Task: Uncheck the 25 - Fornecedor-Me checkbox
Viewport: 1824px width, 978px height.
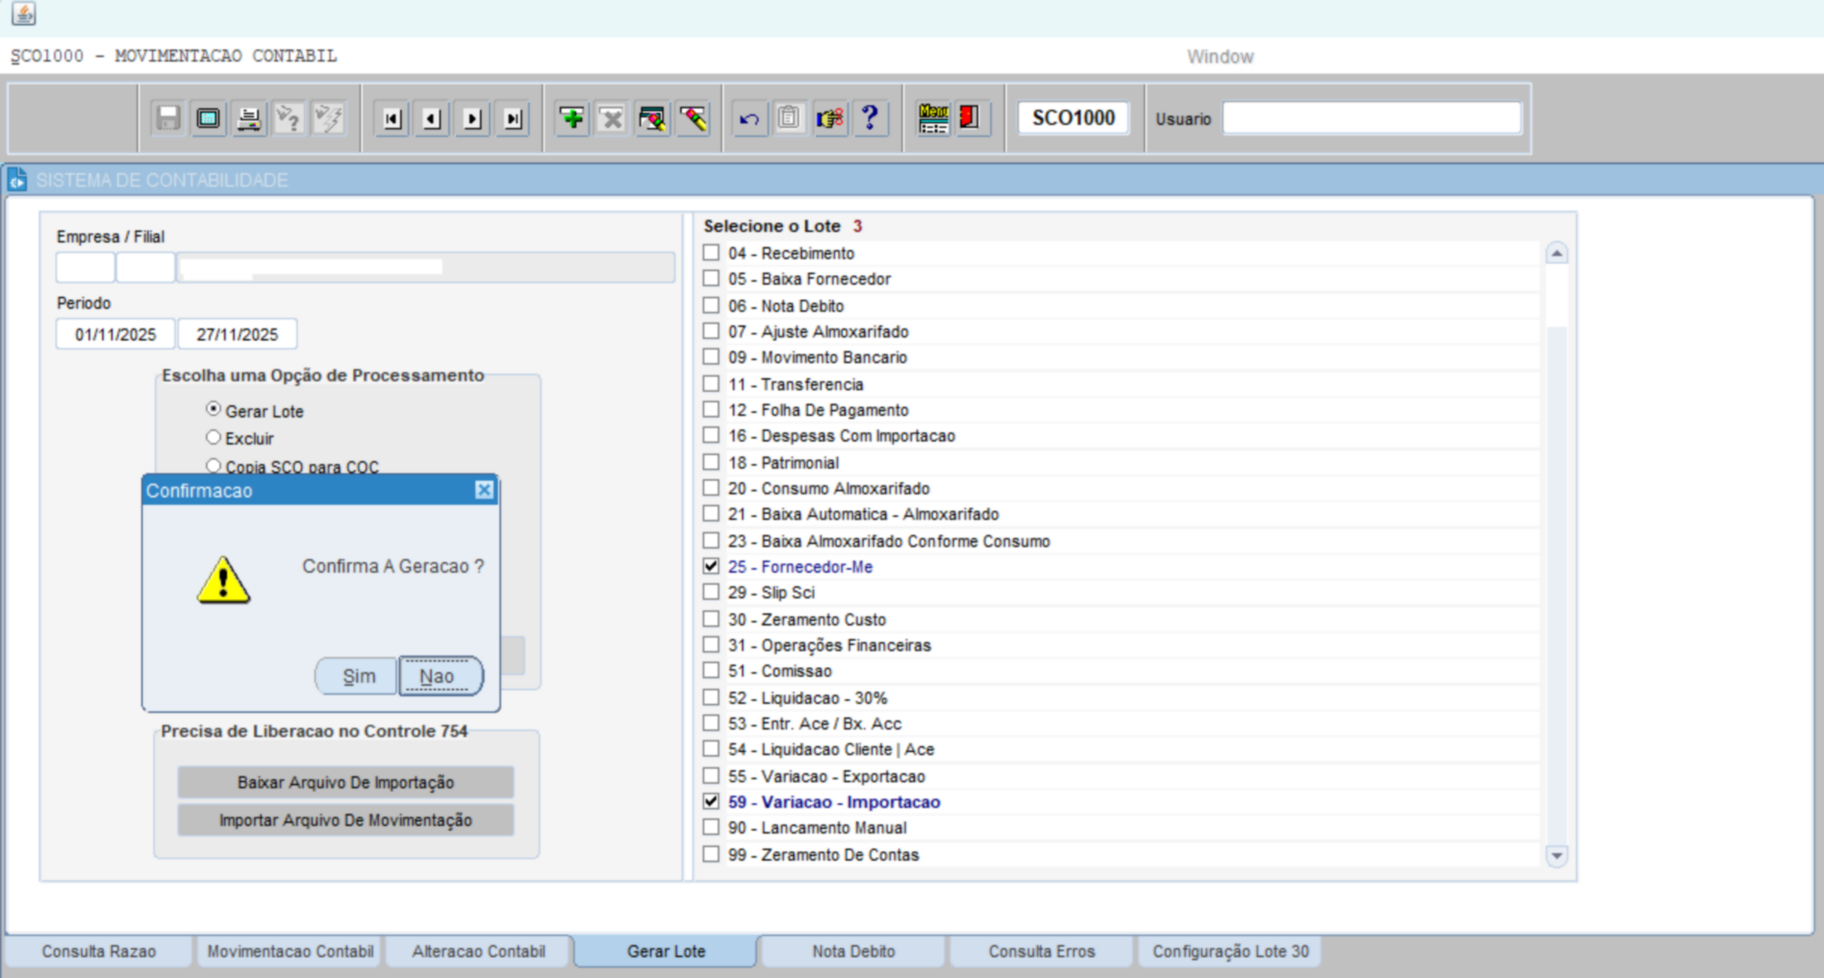Action: [711, 566]
